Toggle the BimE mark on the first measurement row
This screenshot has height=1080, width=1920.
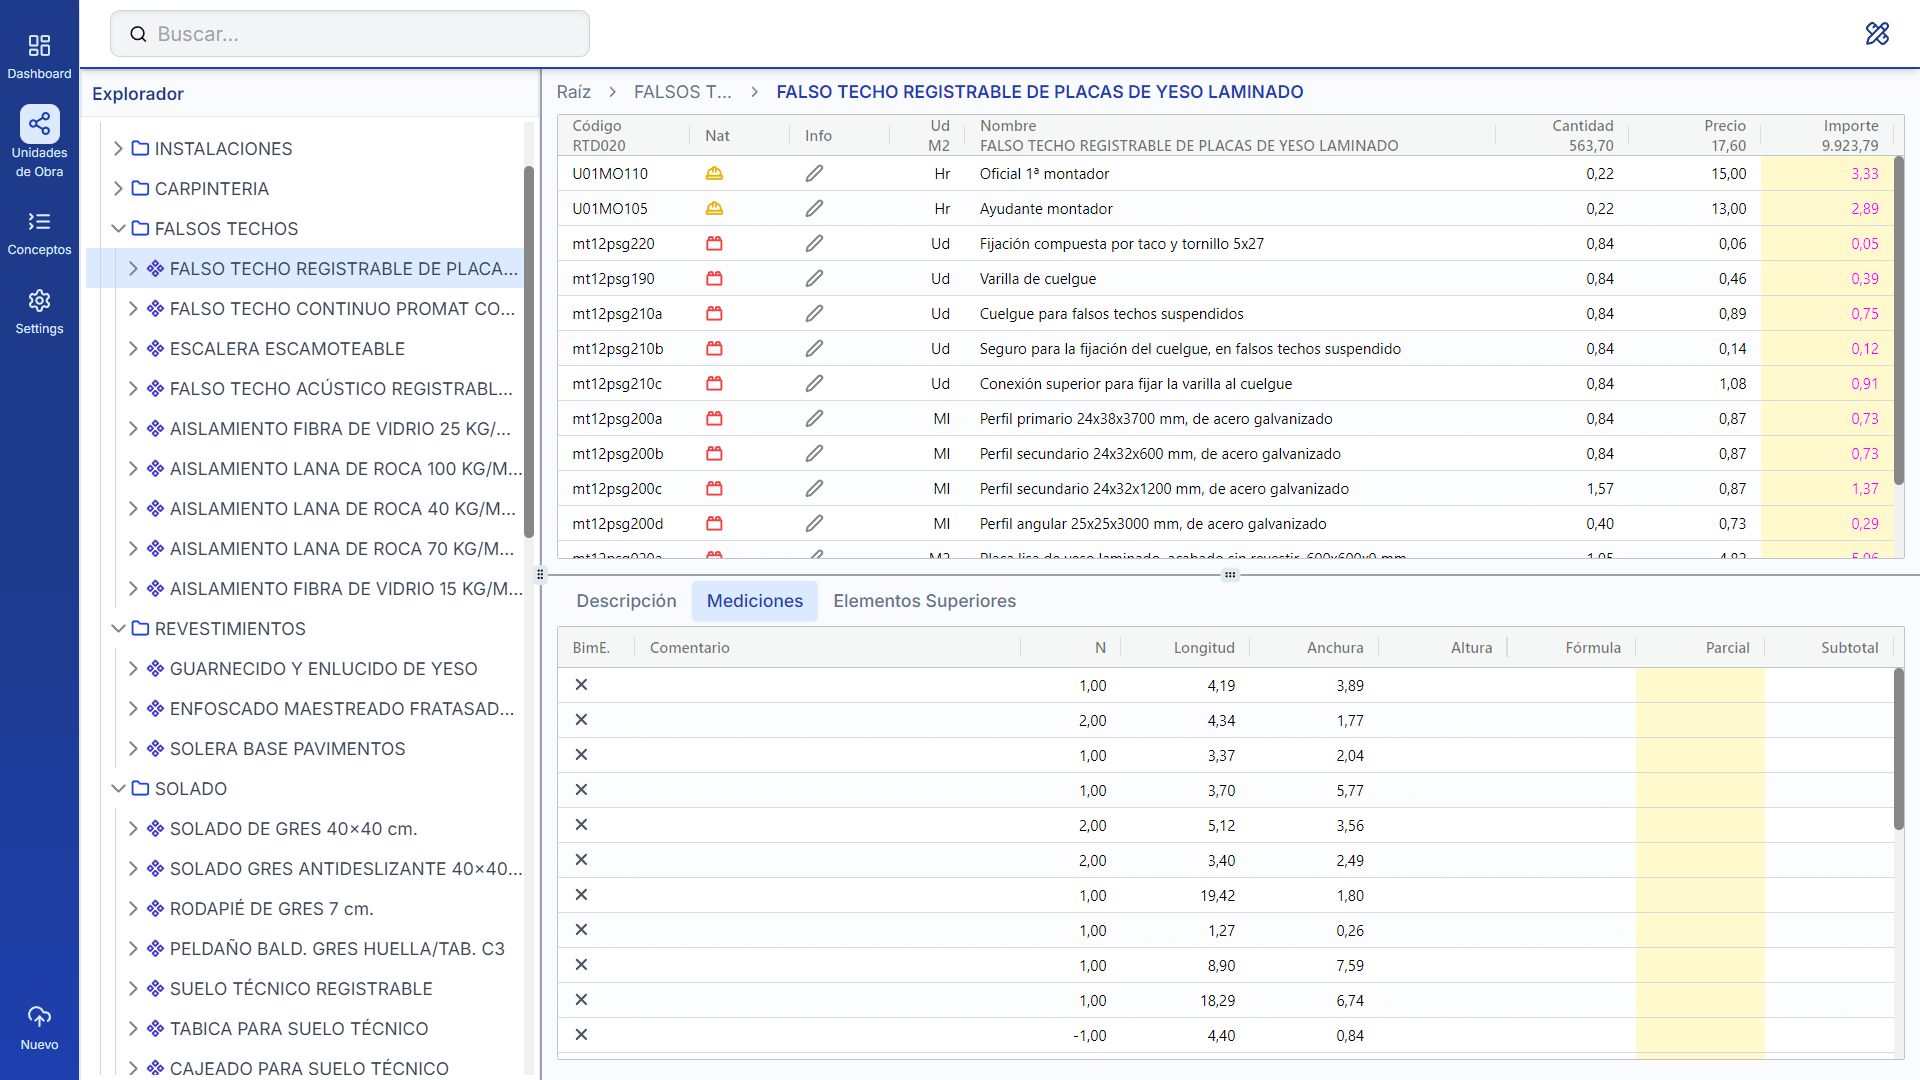click(581, 685)
